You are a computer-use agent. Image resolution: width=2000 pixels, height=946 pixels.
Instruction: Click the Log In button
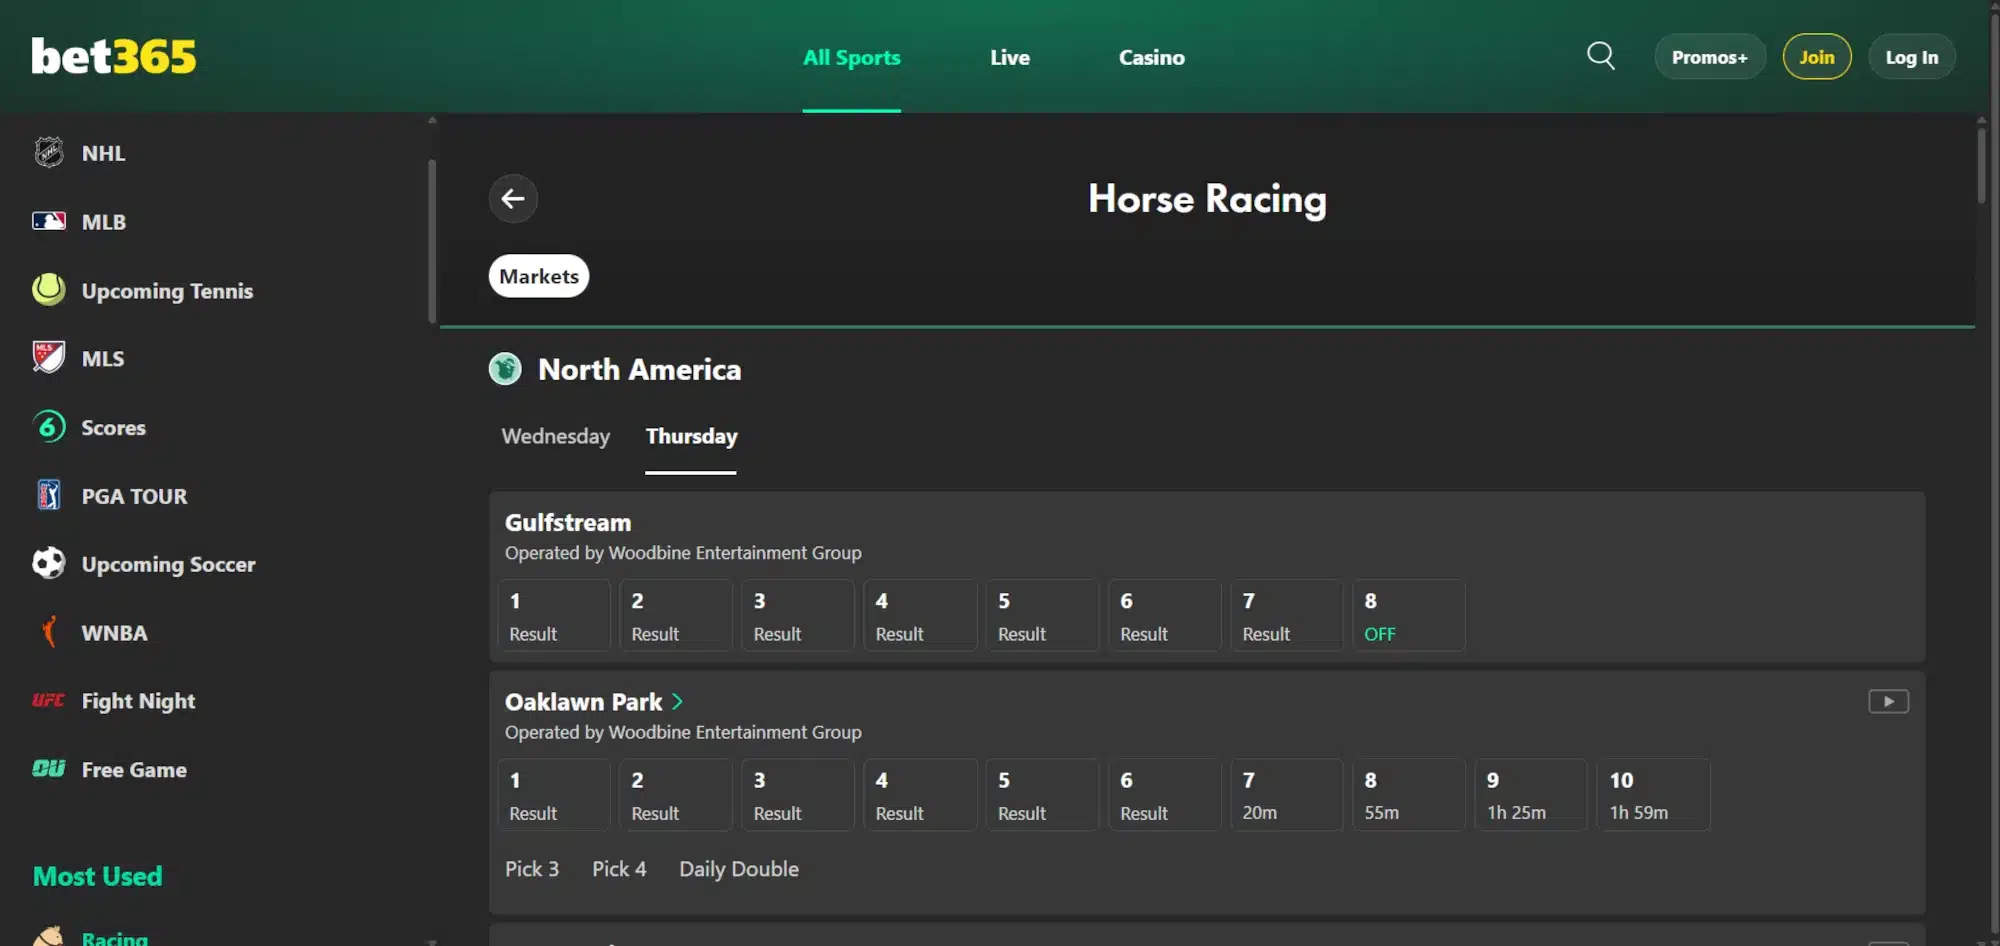tap(1912, 57)
